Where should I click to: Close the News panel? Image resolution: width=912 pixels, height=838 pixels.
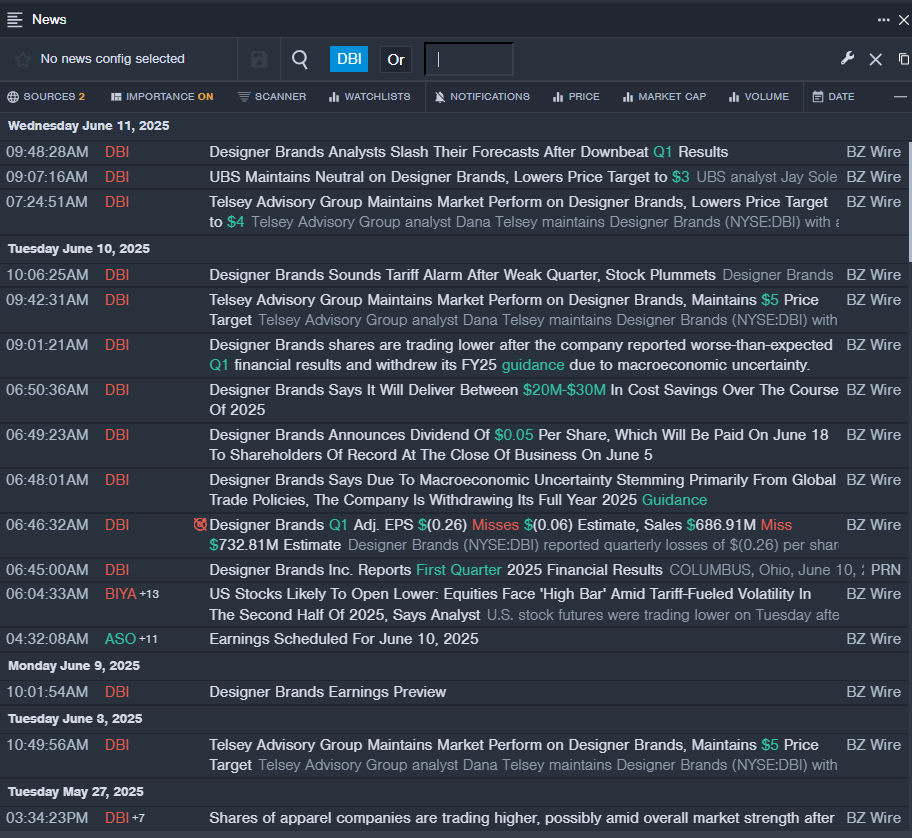click(904, 20)
